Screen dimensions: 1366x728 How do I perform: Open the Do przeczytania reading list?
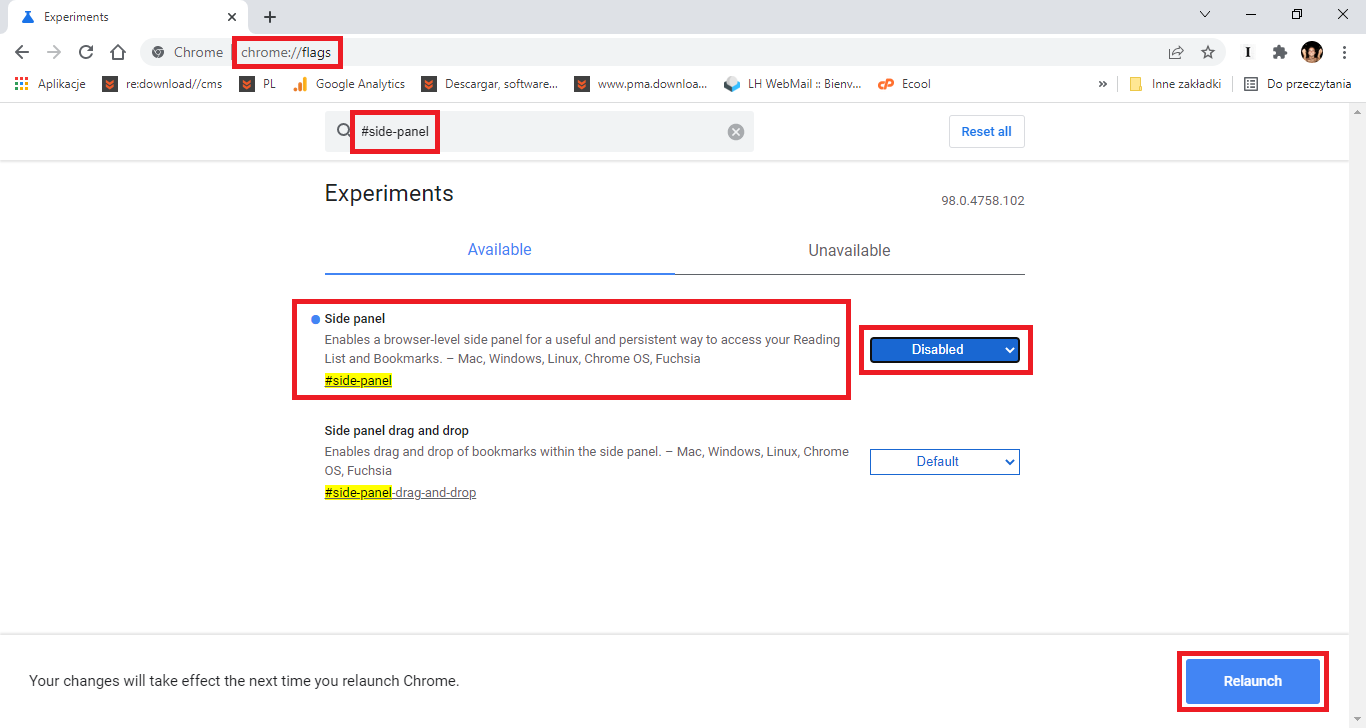pyautogui.click(x=1297, y=84)
